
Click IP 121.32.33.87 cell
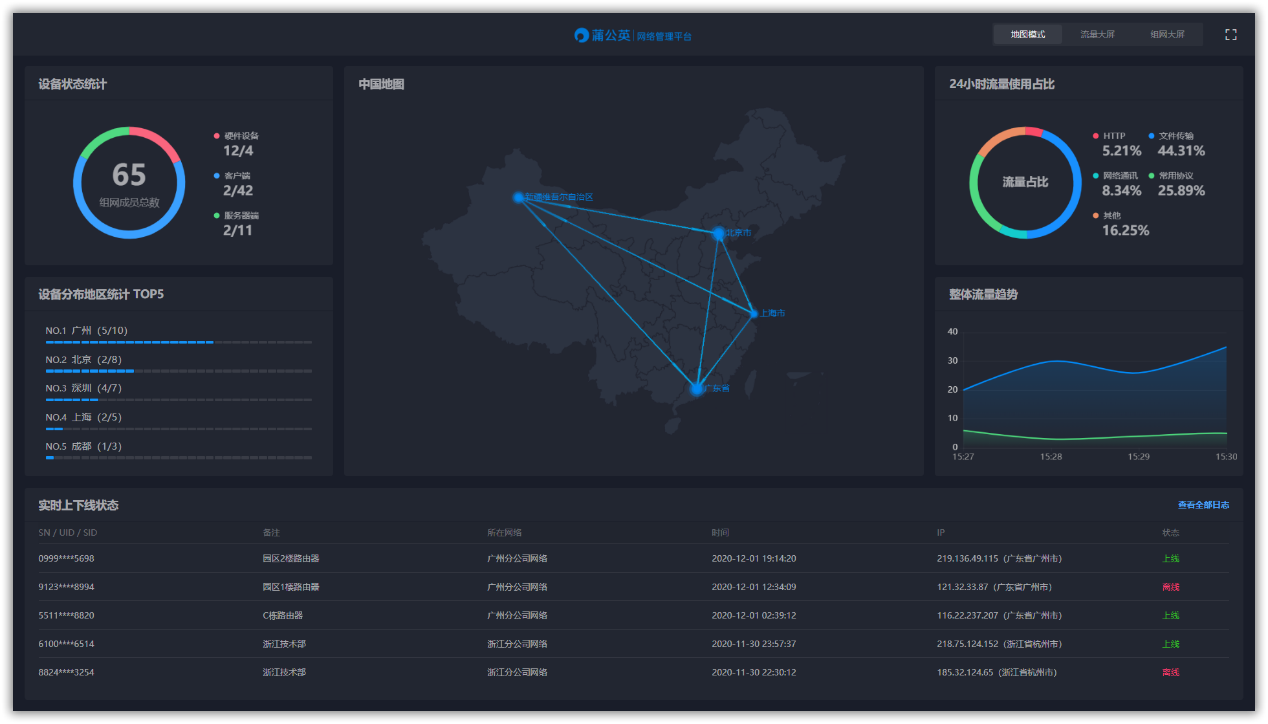click(994, 587)
